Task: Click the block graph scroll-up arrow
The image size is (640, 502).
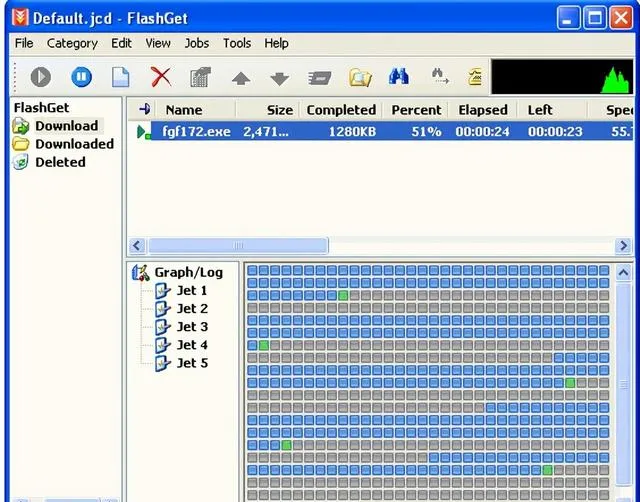Action: 623,272
